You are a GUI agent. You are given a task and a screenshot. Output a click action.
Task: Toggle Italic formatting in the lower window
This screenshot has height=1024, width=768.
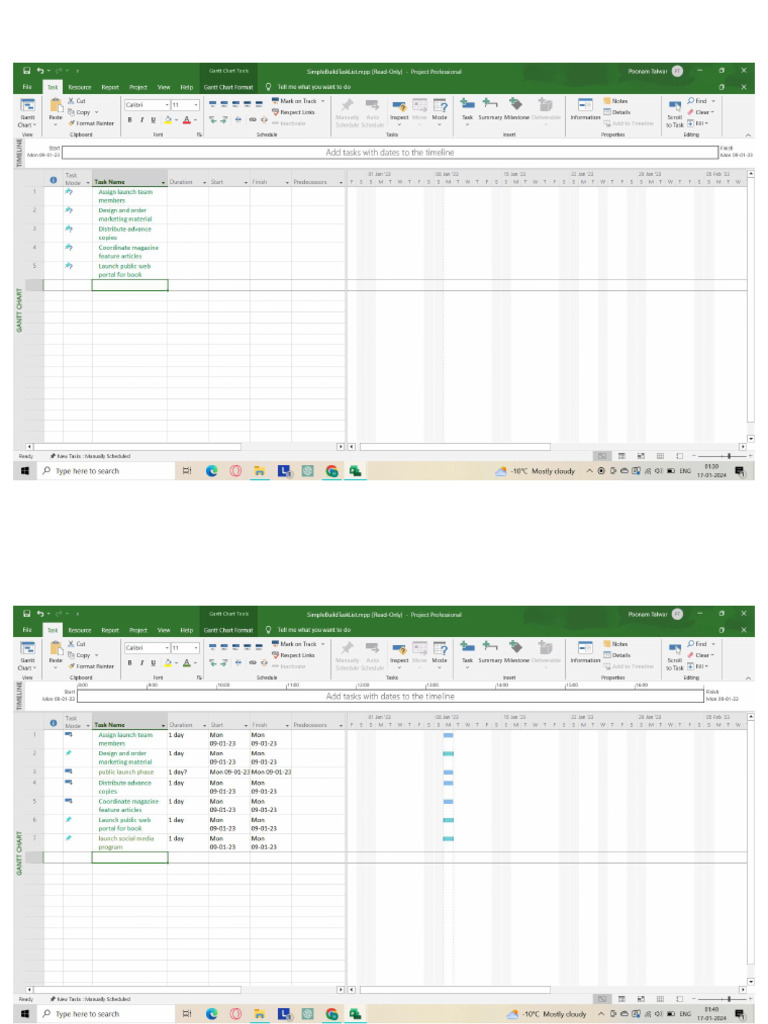(141, 662)
